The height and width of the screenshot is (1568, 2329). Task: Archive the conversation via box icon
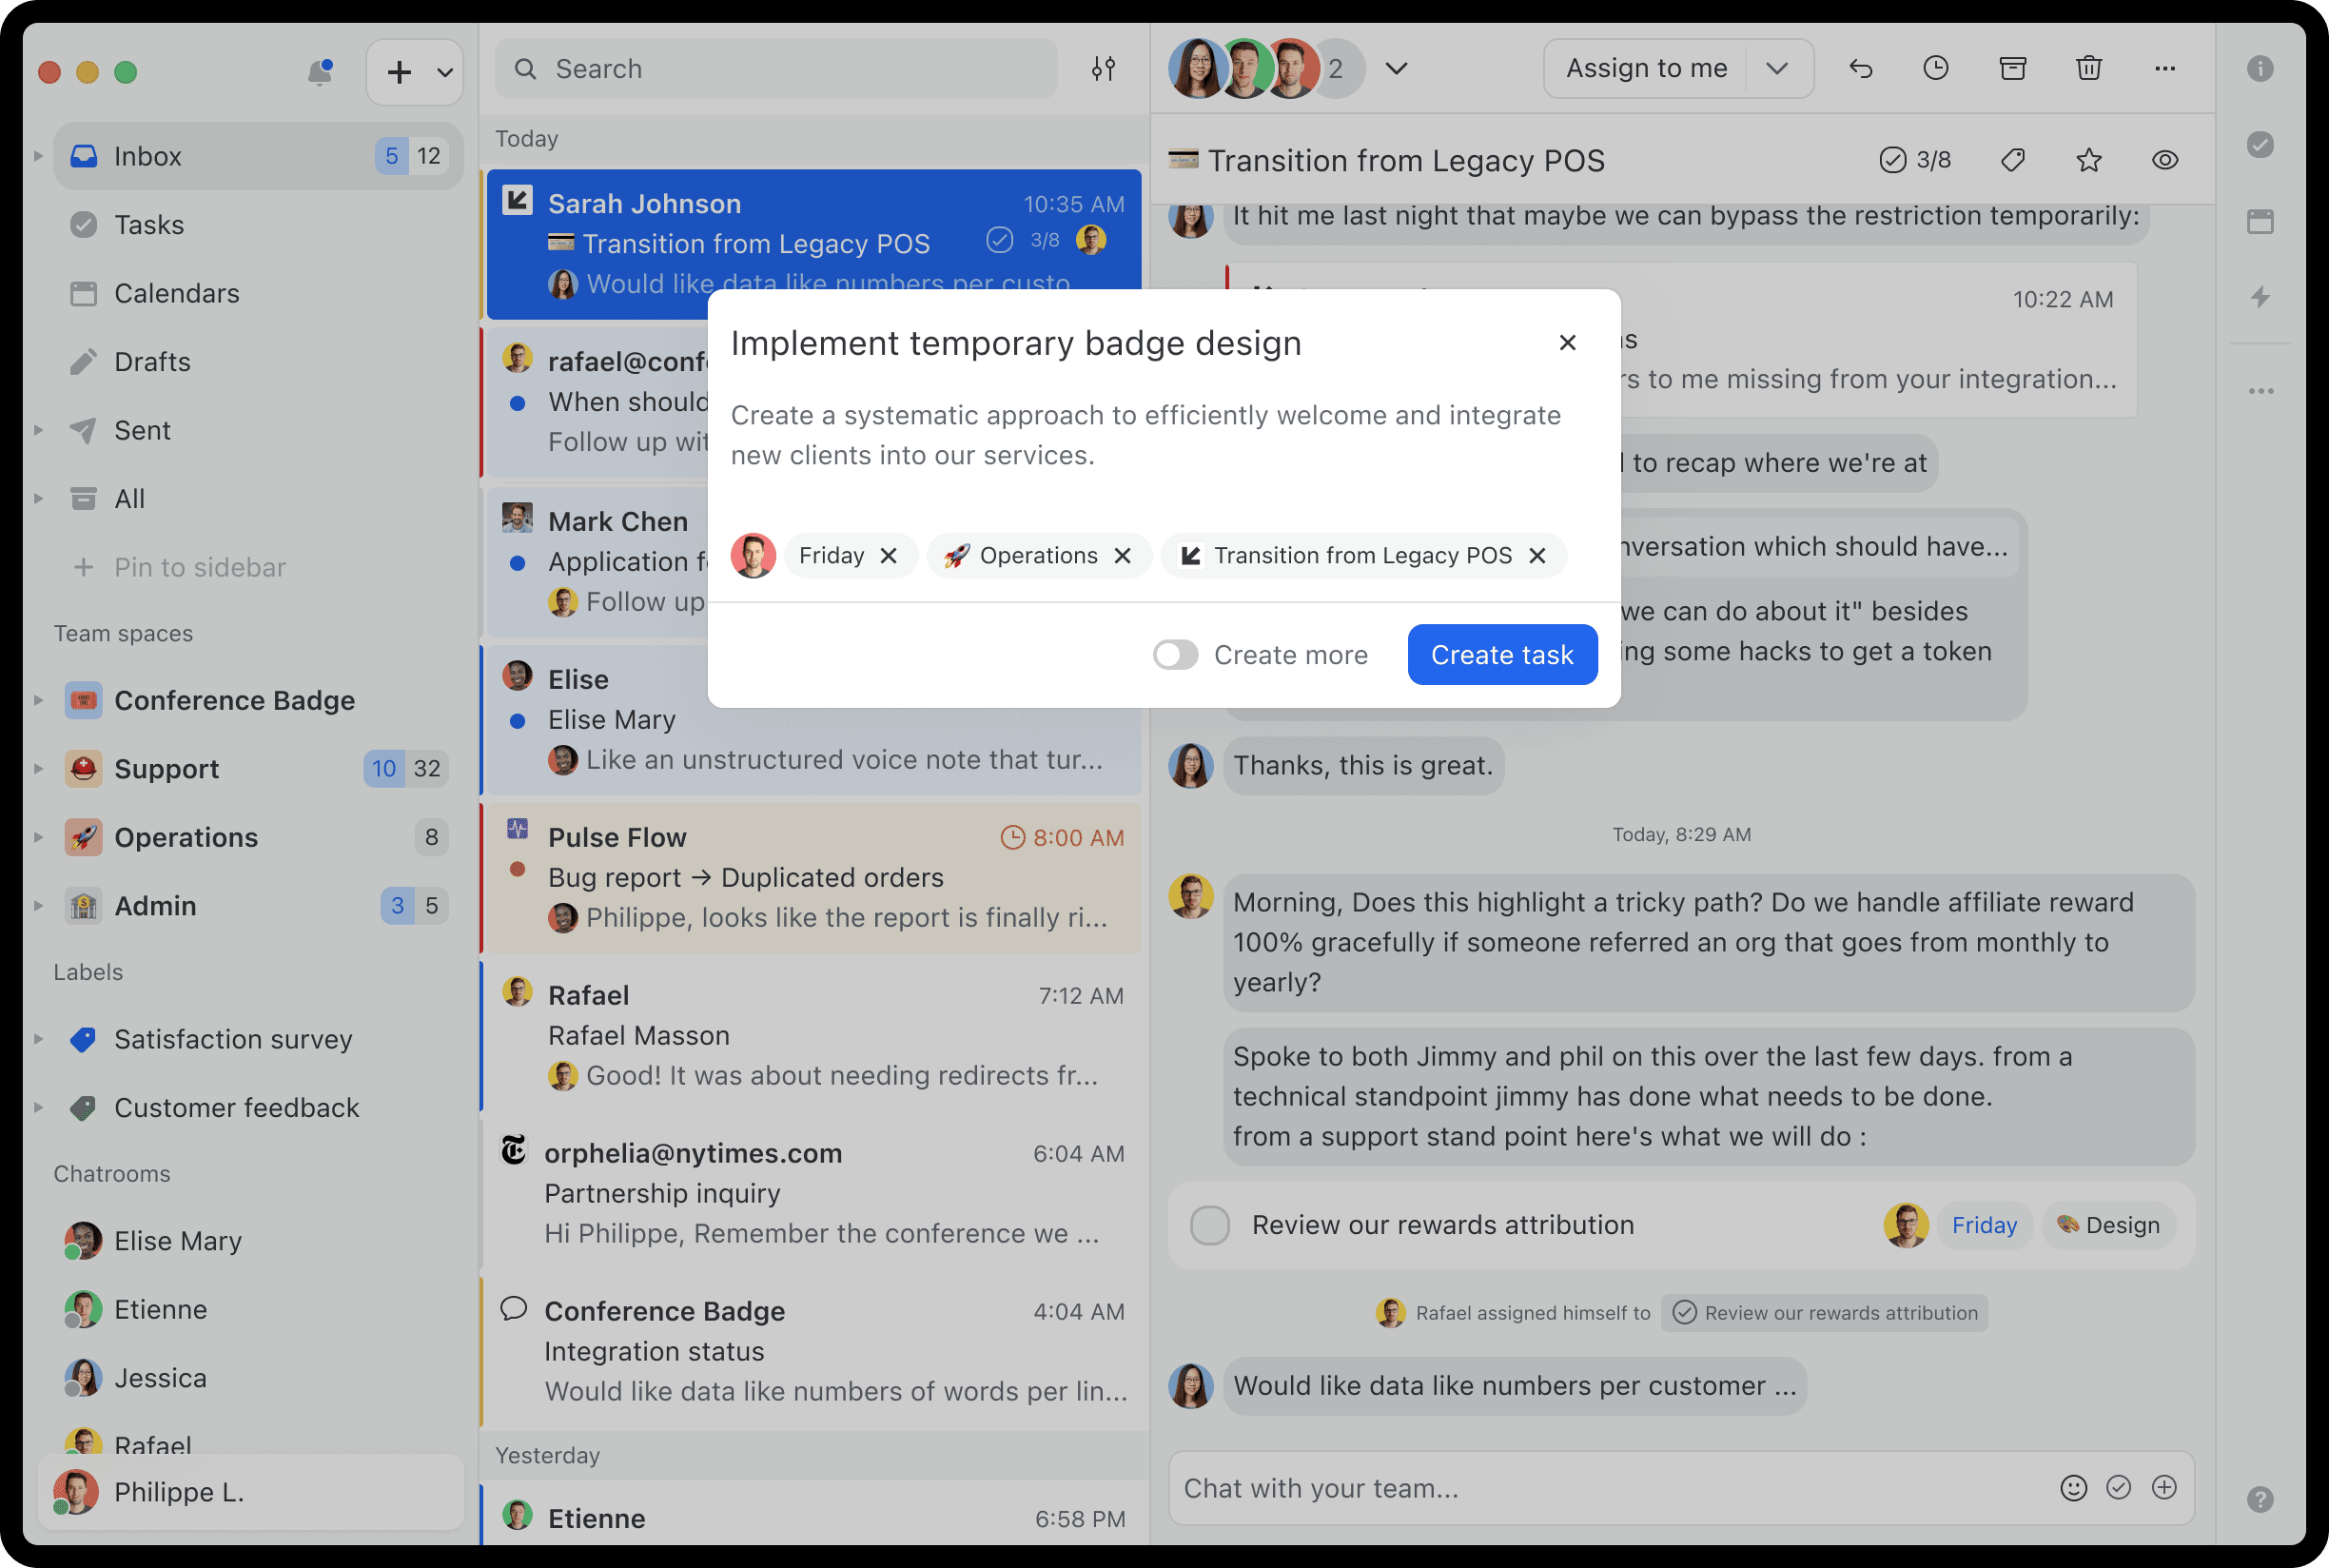(2012, 68)
